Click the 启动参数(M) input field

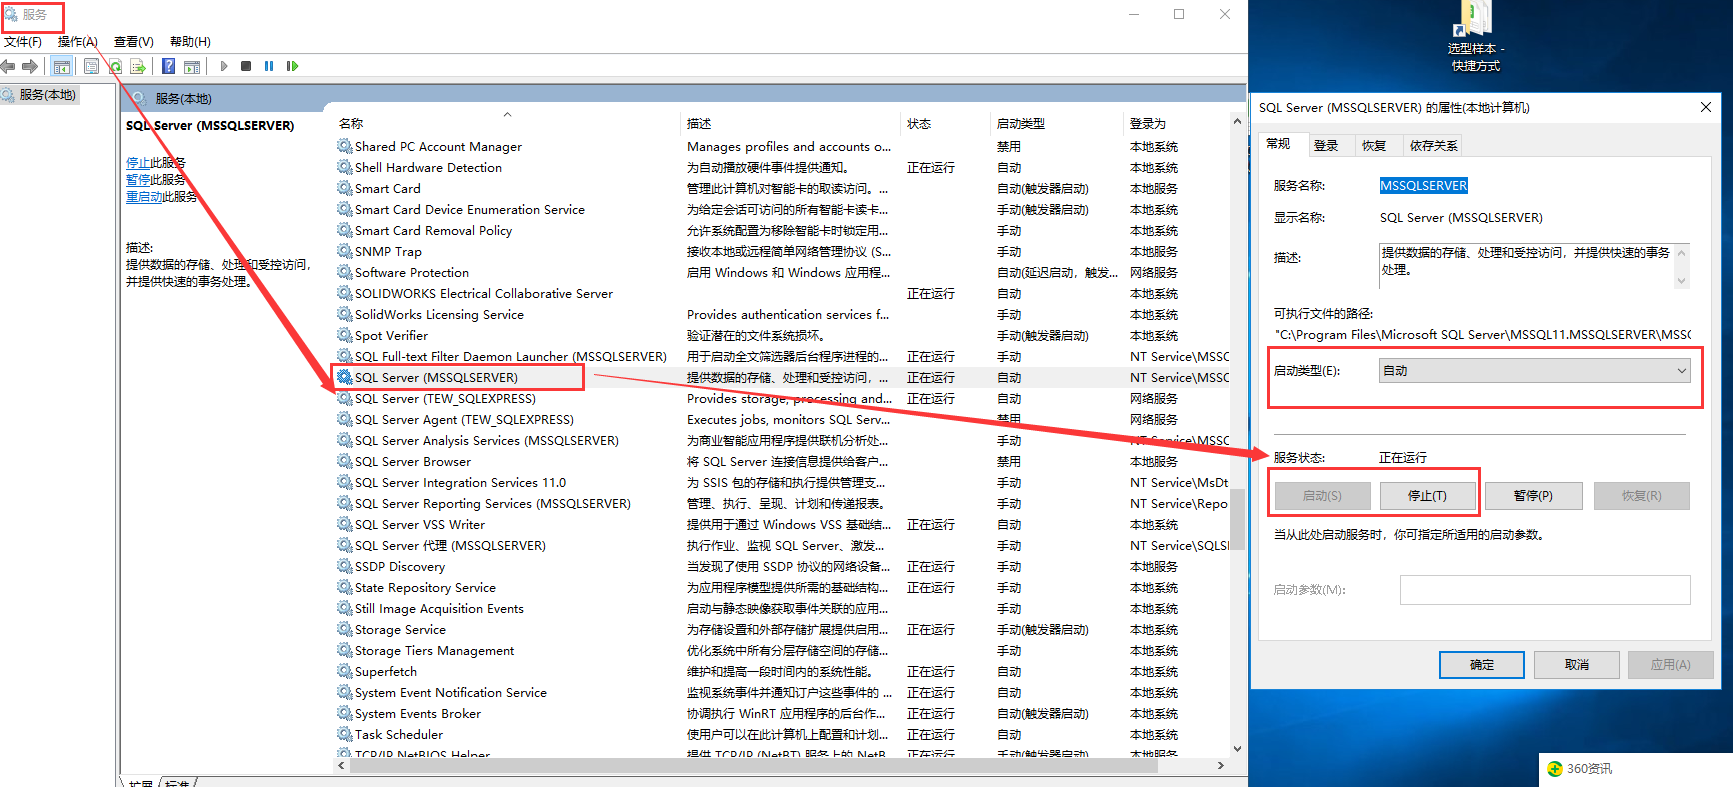1545,590
